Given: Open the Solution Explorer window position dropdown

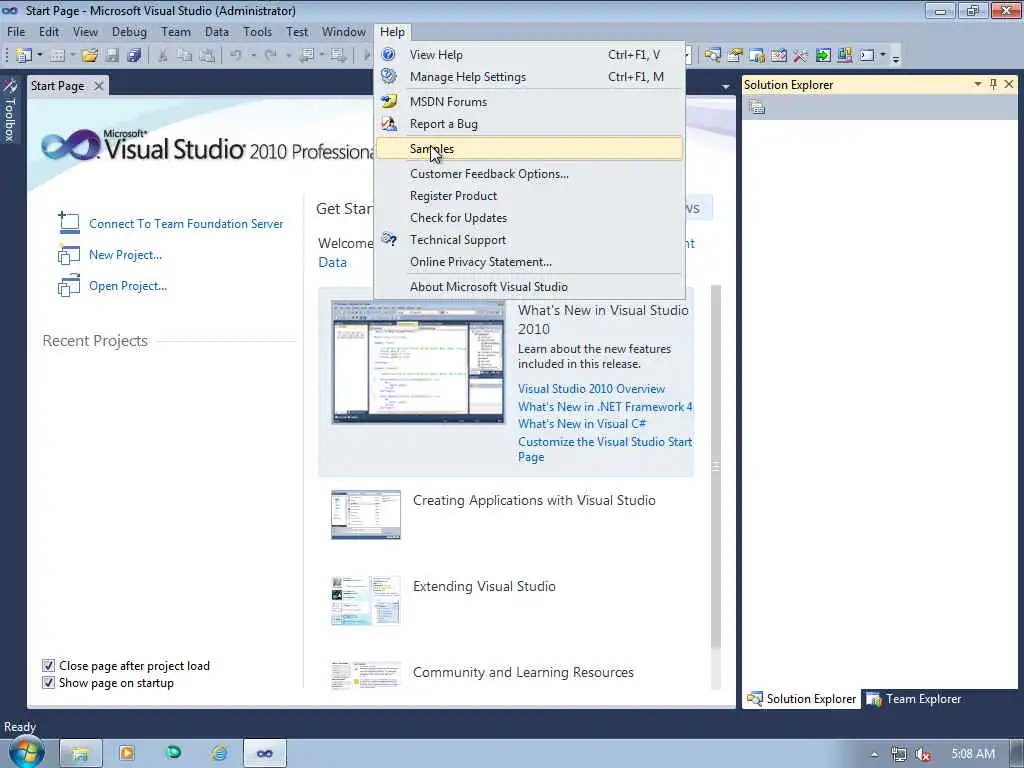Looking at the screenshot, I should pos(978,84).
